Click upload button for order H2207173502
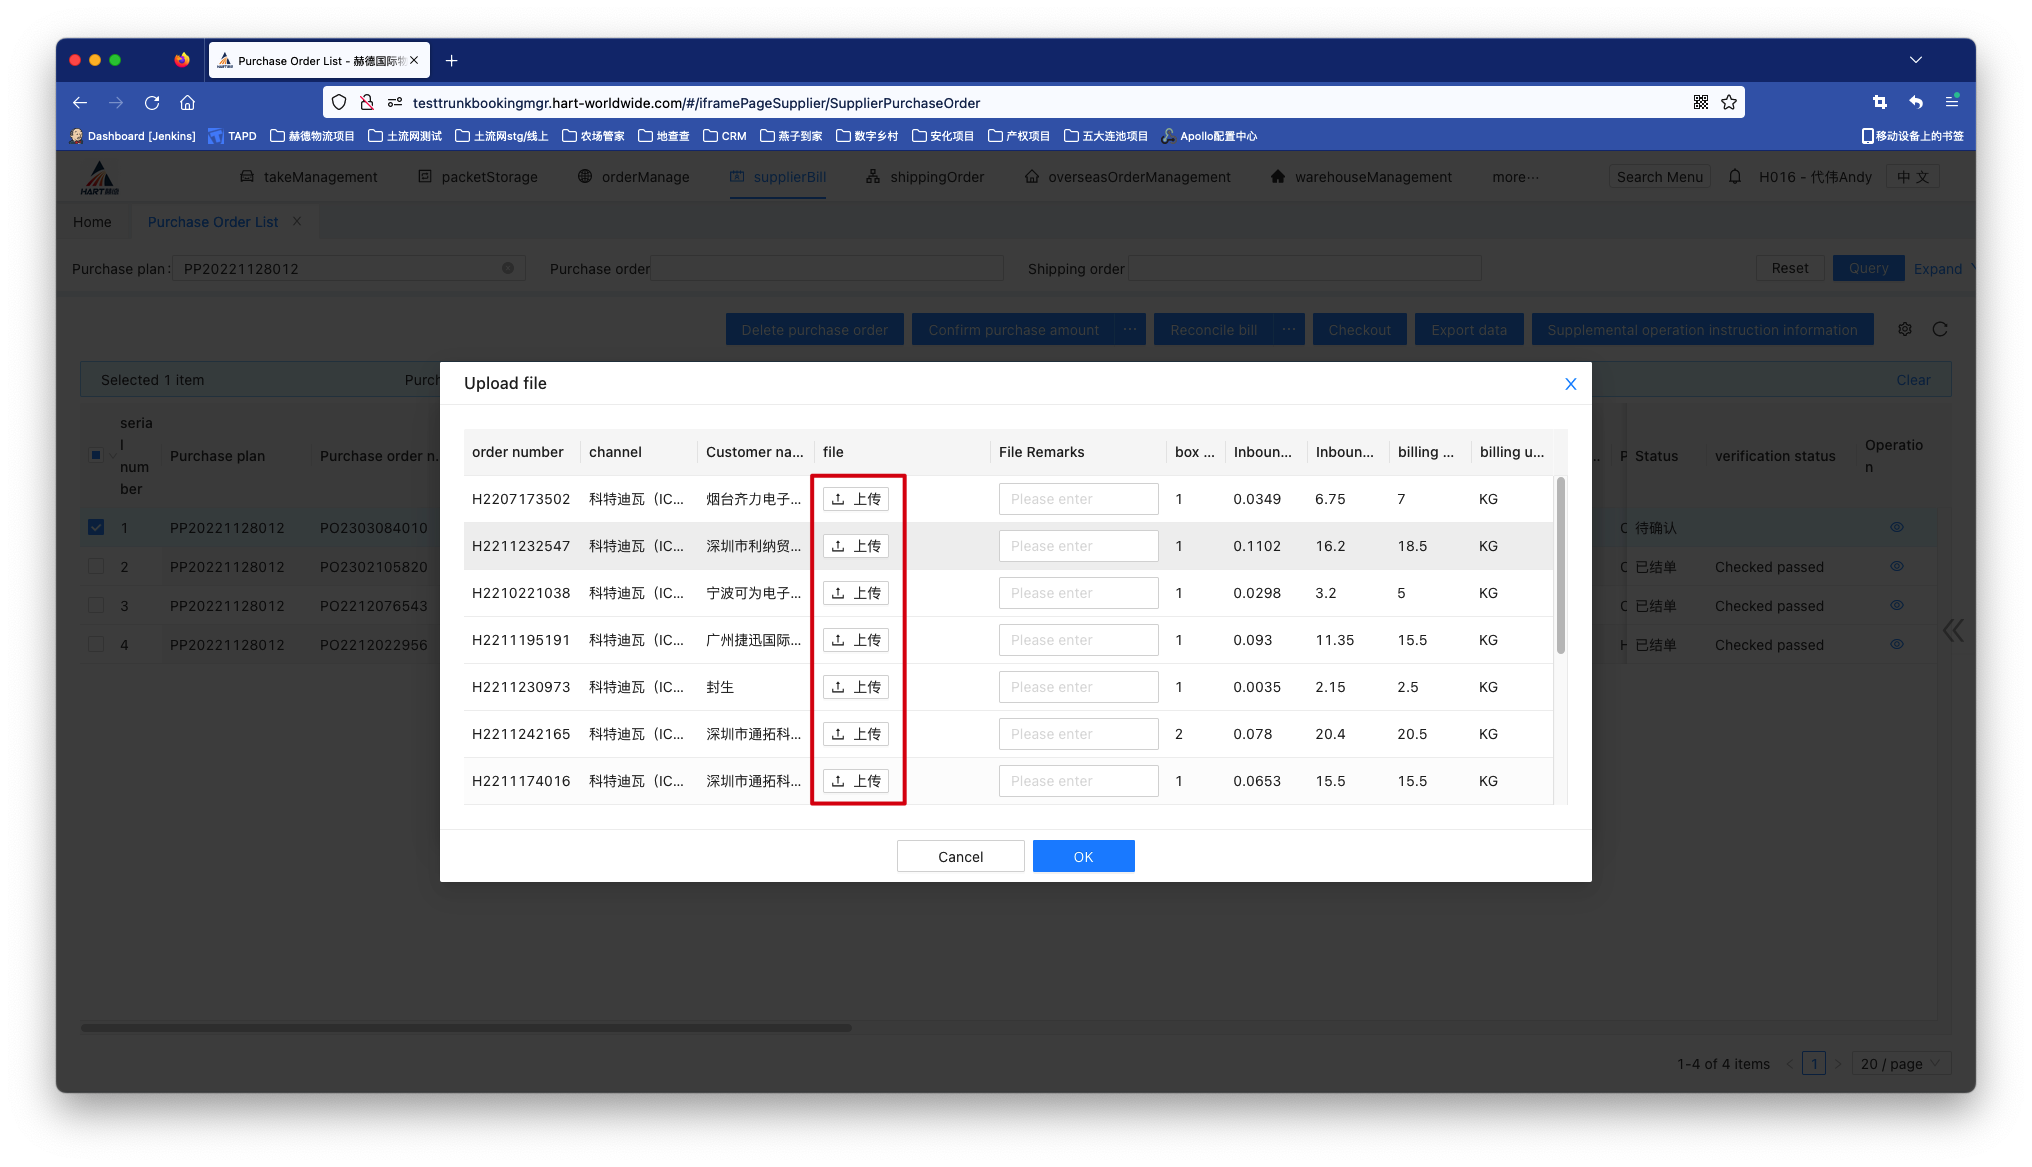This screenshot has width=2032, height=1167. tap(856, 499)
